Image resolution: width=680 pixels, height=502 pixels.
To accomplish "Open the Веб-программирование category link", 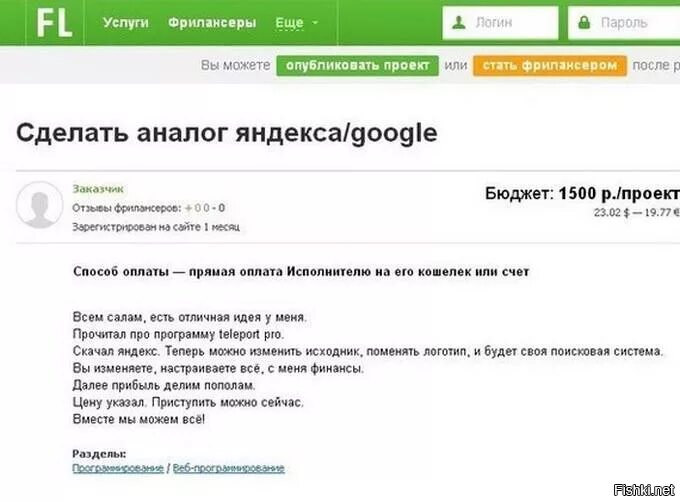I will click(229, 468).
